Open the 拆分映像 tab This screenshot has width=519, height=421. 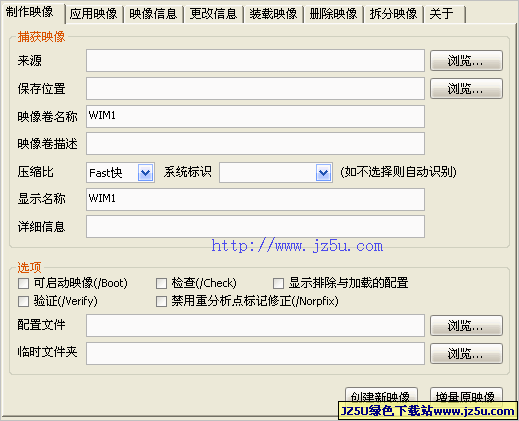pos(393,14)
